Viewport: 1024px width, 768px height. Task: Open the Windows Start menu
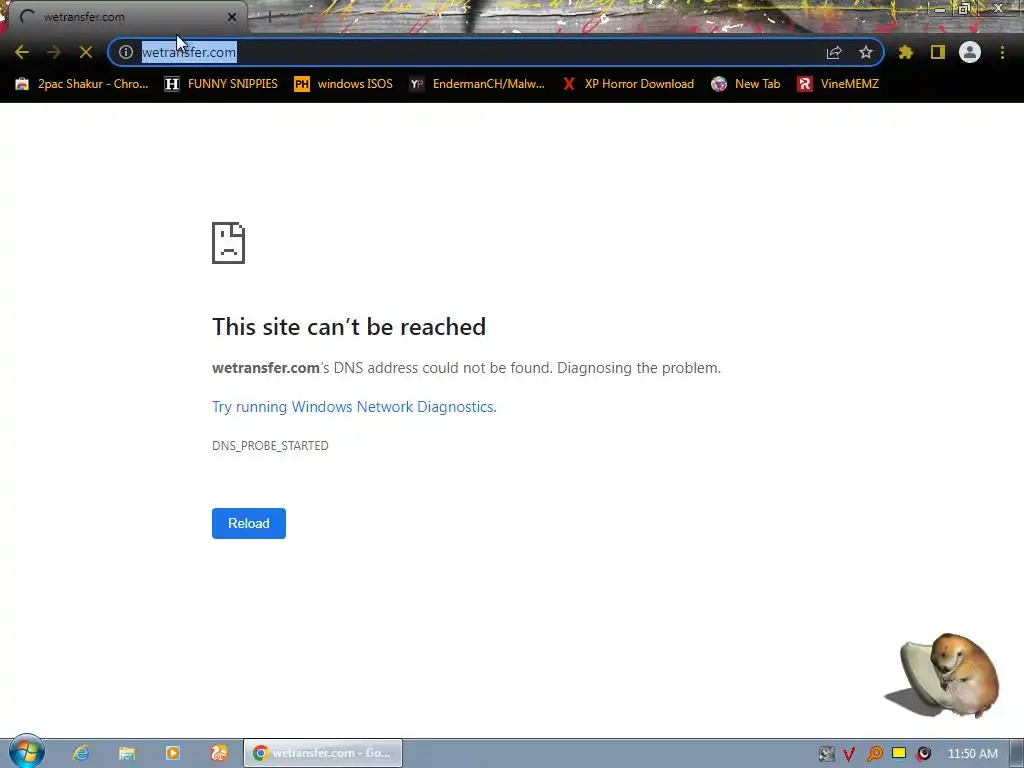[x=26, y=752]
